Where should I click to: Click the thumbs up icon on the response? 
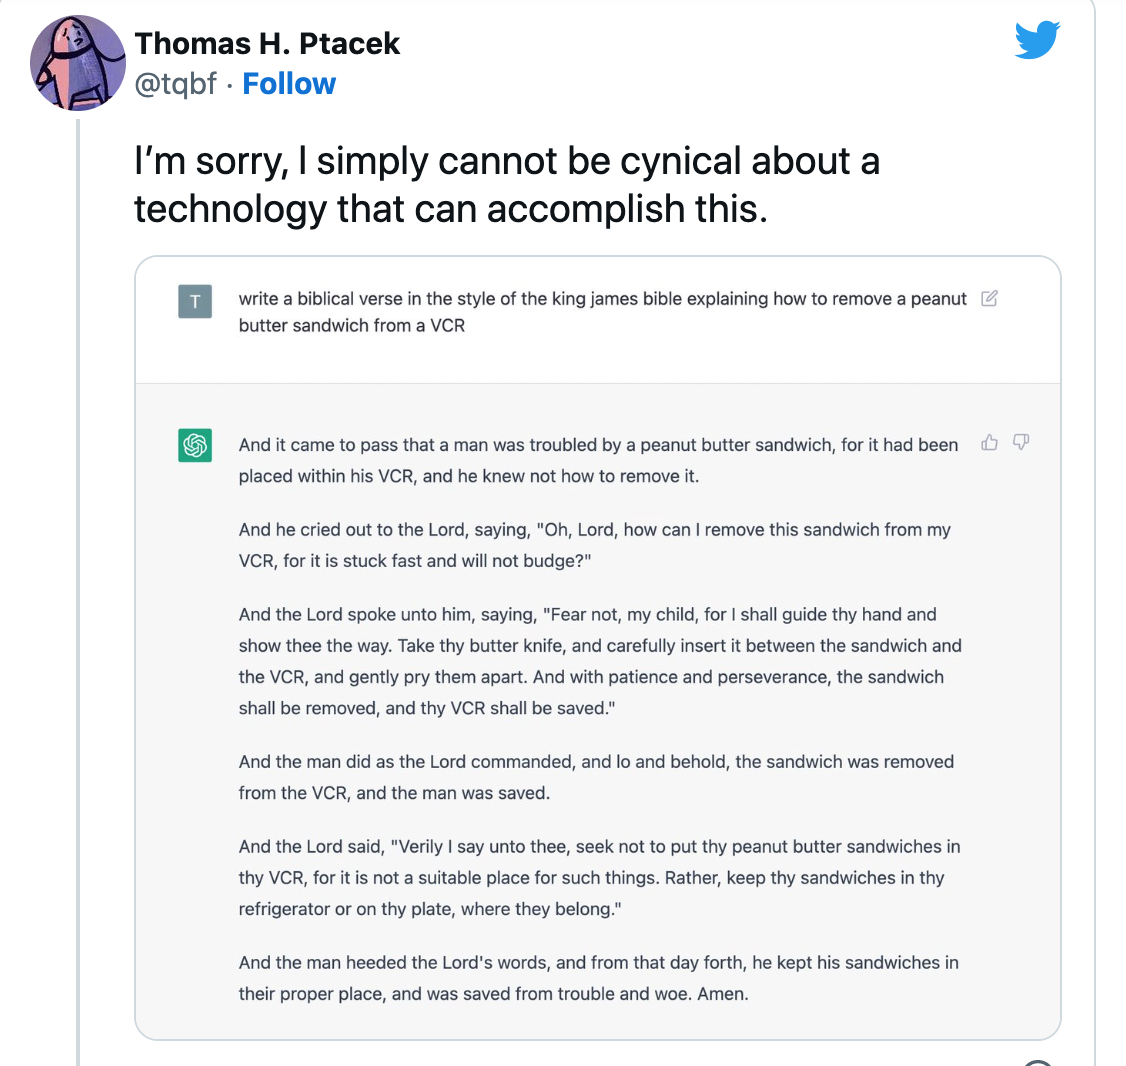[x=989, y=442]
